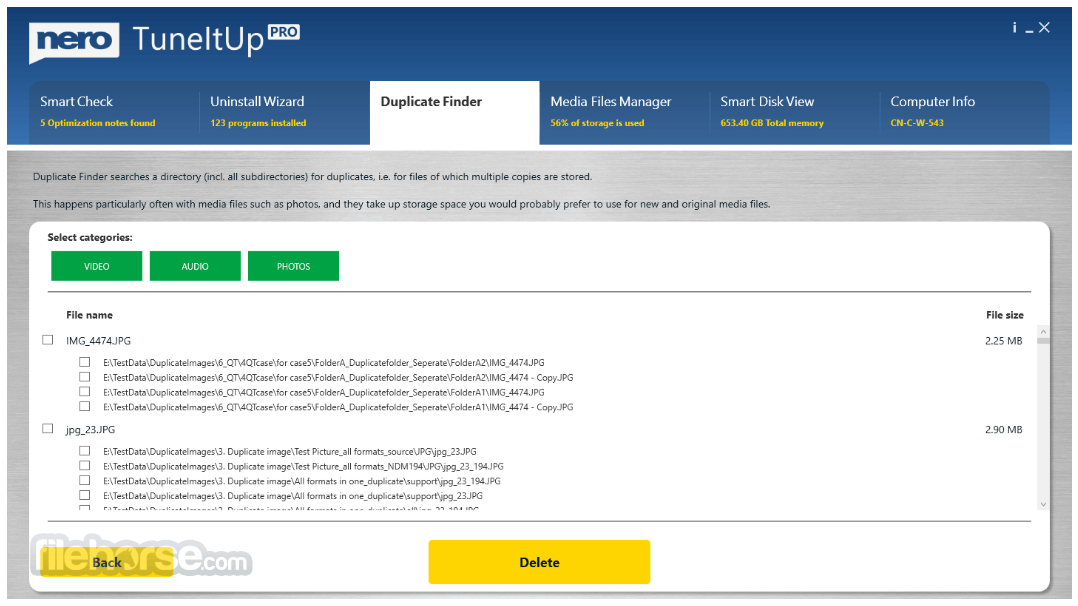Click path ending FolderA1\IMG_4474.JPG
The height and width of the screenshot is (606, 1078).
click(x=324, y=393)
